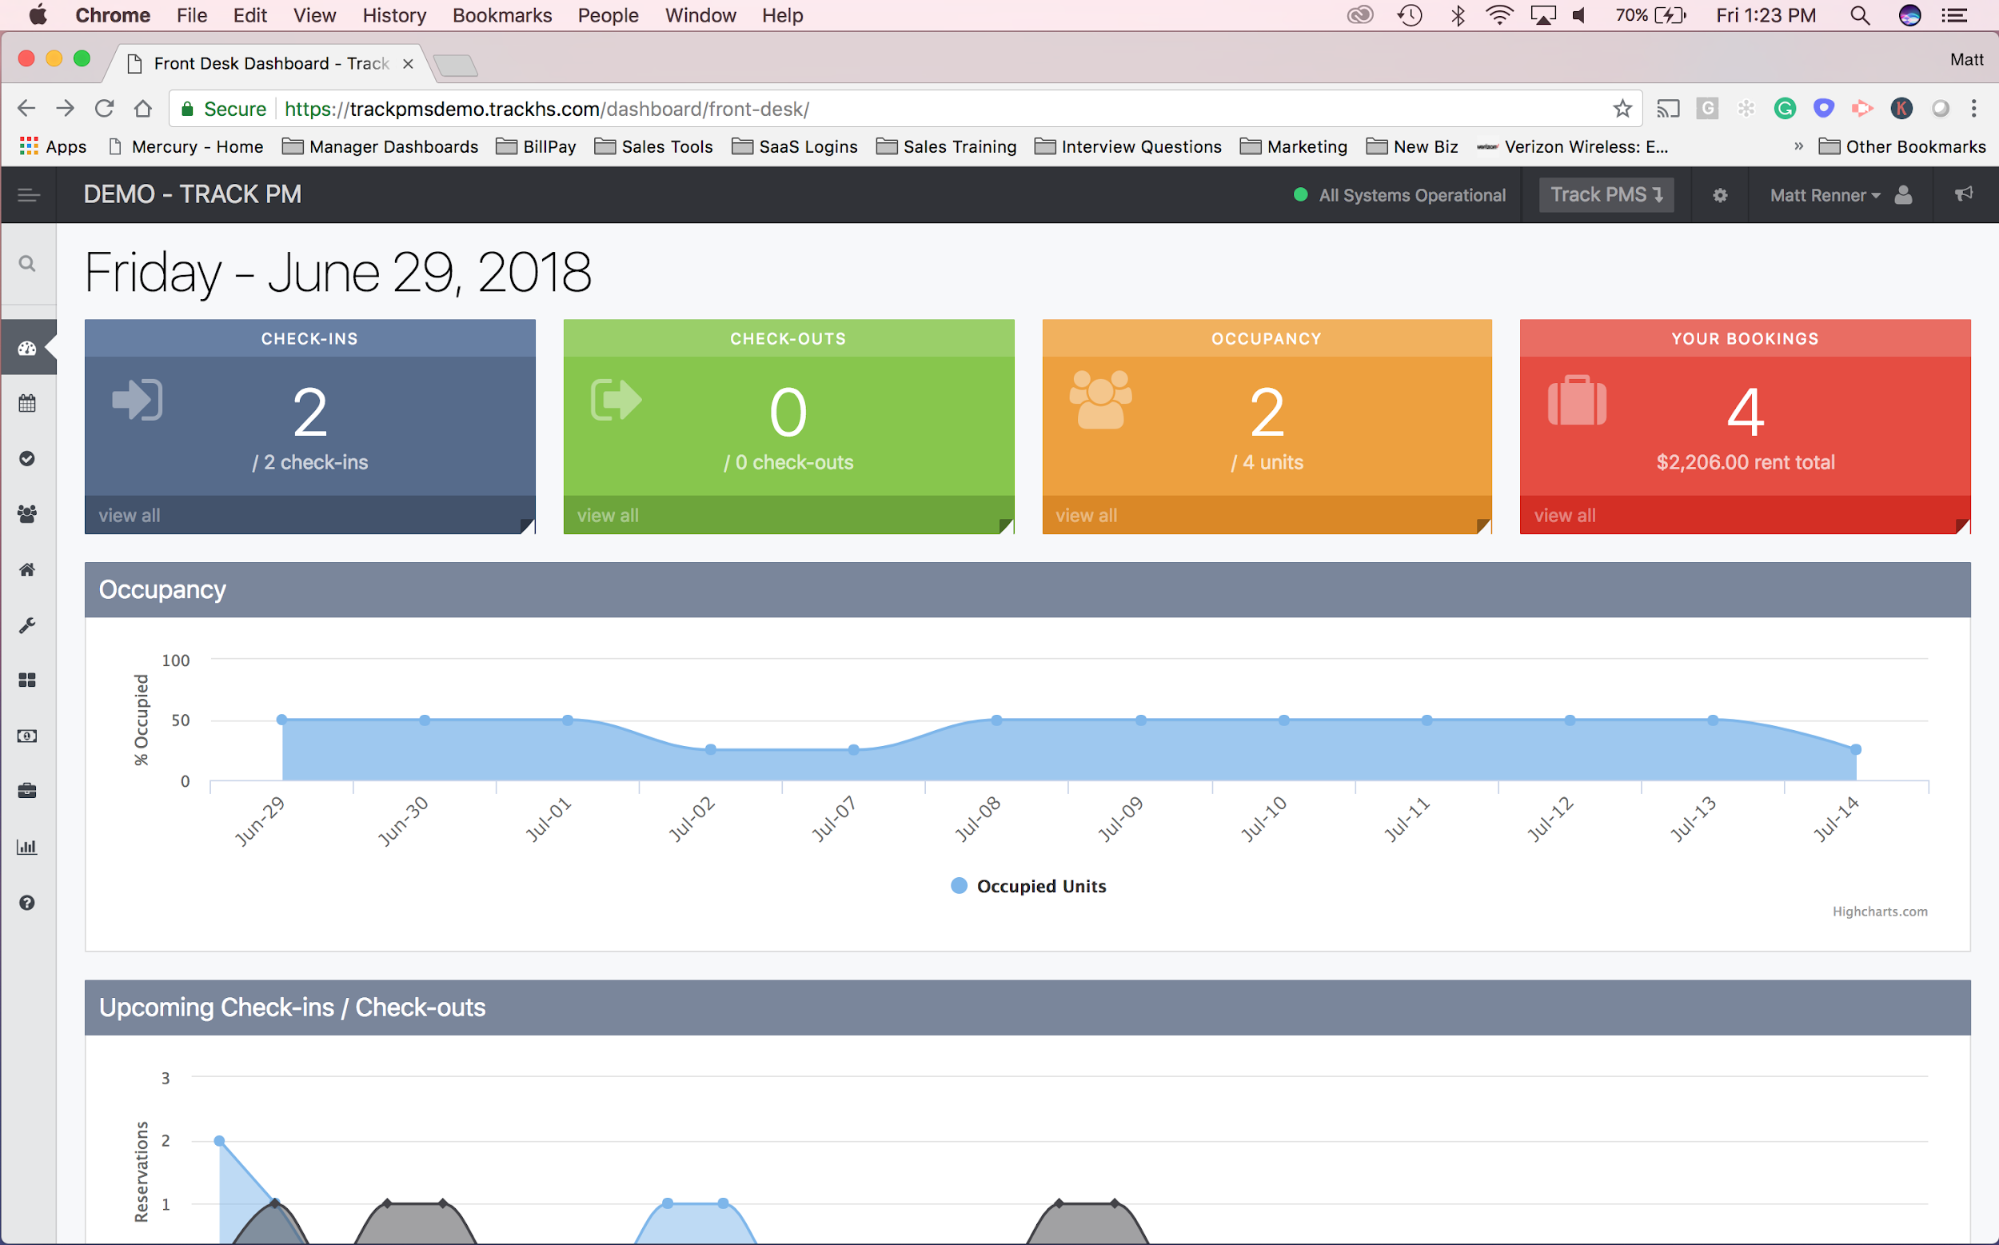
Task: Click the help question mark icon
Action: pyautogui.click(x=27, y=903)
